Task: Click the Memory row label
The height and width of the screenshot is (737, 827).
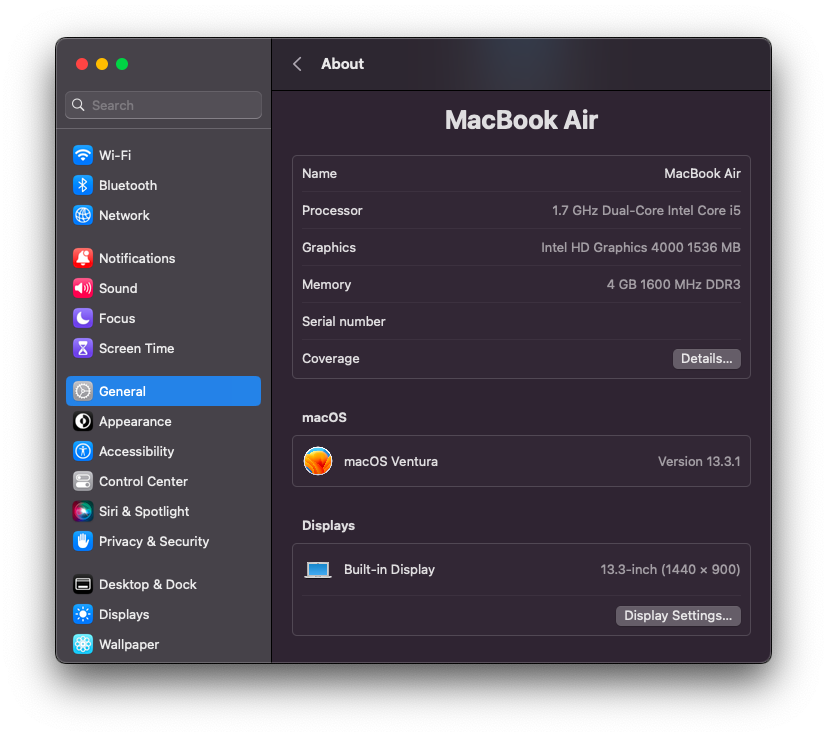Action: click(x=326, y=284)
